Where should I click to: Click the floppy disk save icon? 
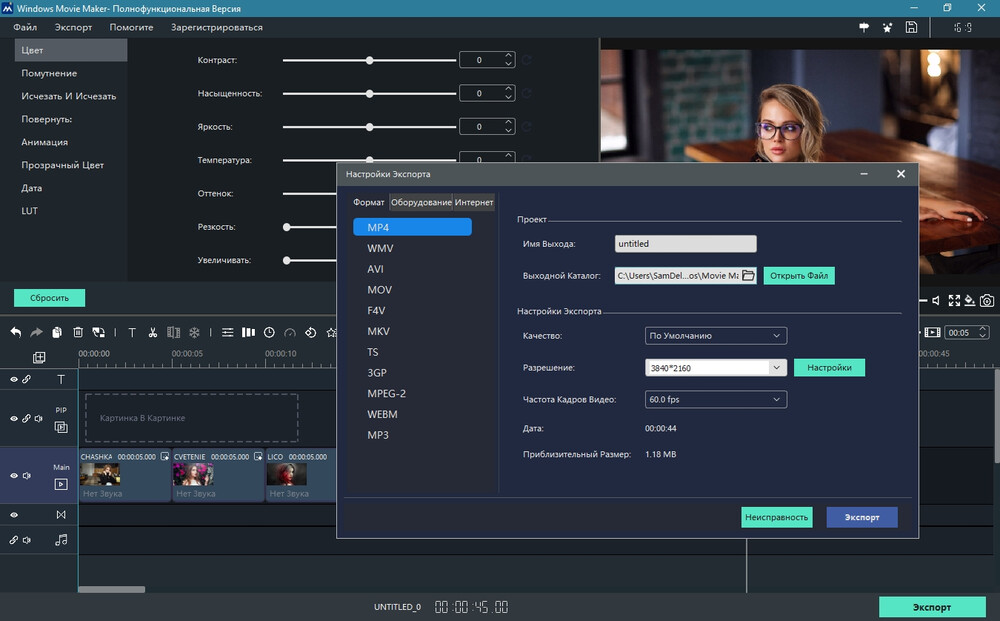click(x=911, y=28)
